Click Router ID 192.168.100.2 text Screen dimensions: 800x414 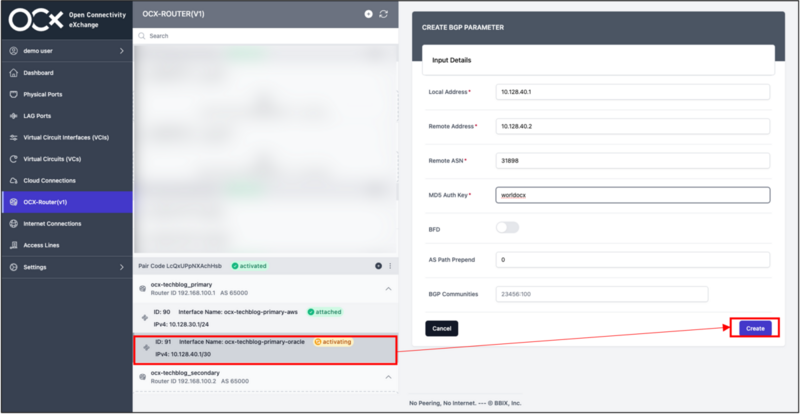click(x=183, y=381)
